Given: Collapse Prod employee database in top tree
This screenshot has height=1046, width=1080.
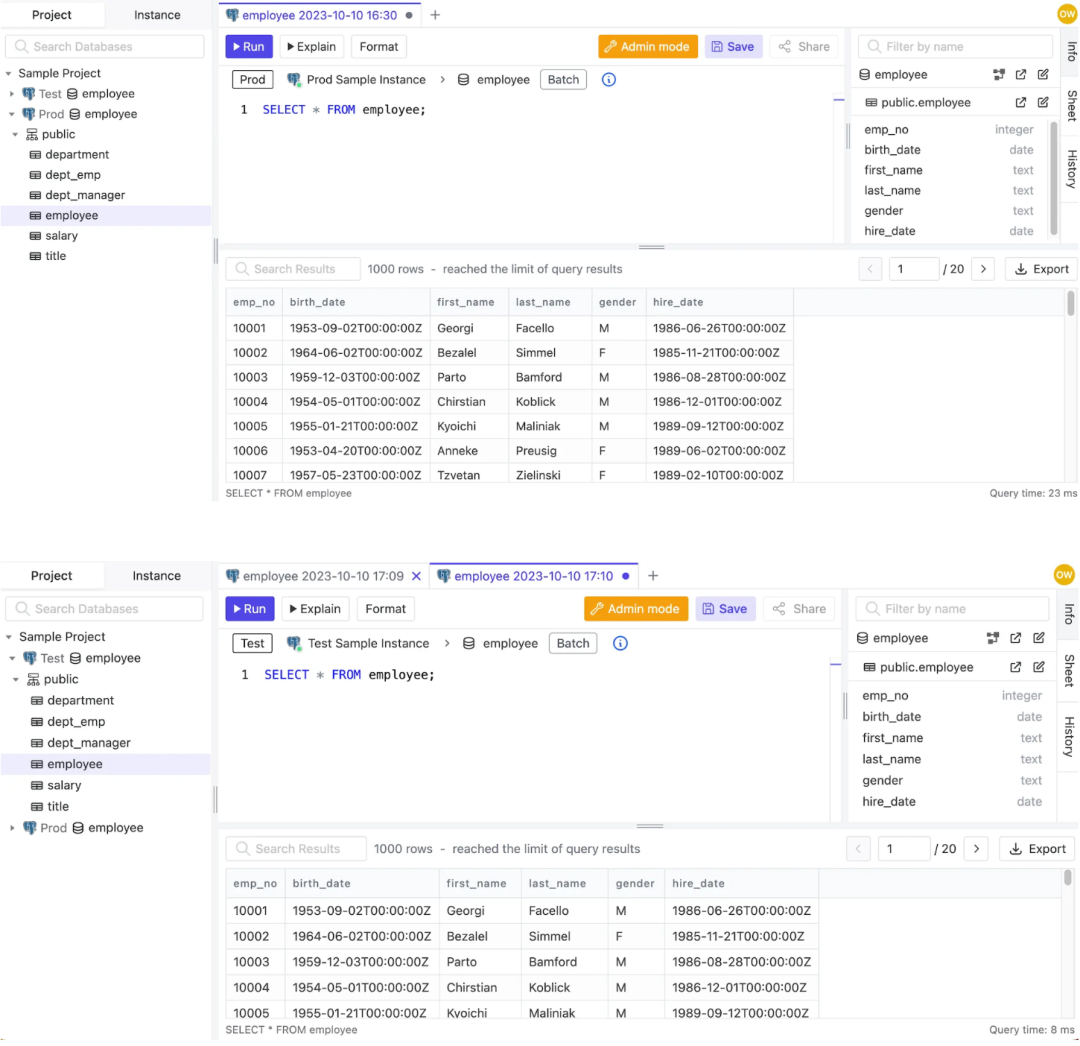Looking at the screenshot, I should pos(11,114).
